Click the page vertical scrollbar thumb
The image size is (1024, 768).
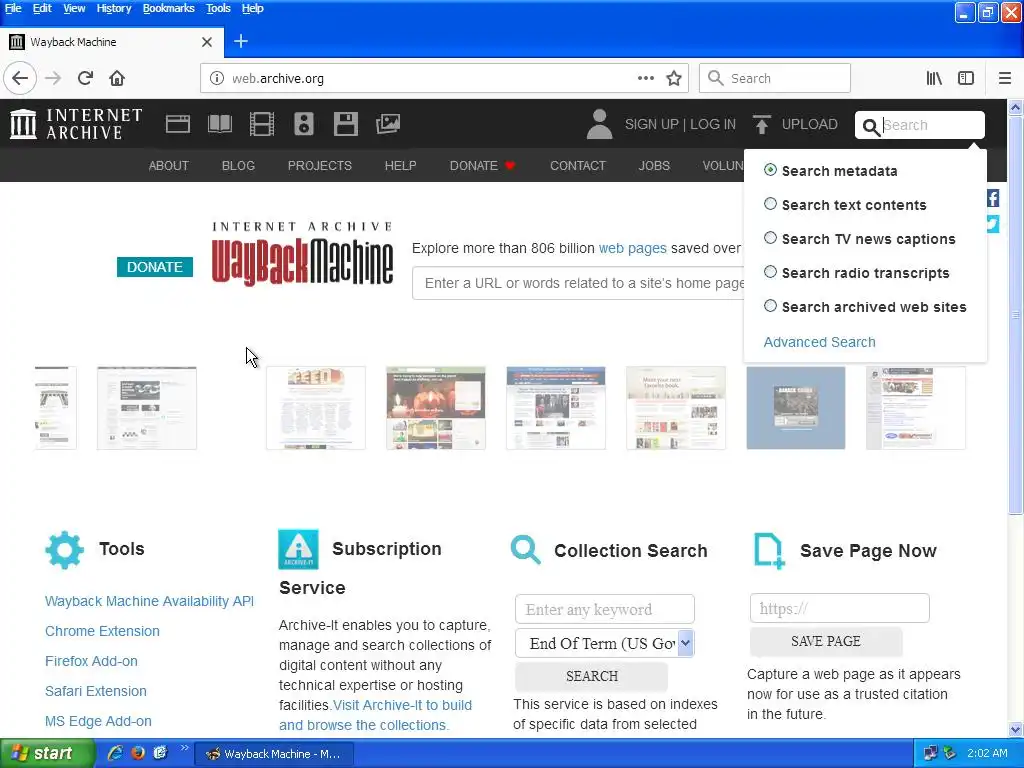[1016, 317]
